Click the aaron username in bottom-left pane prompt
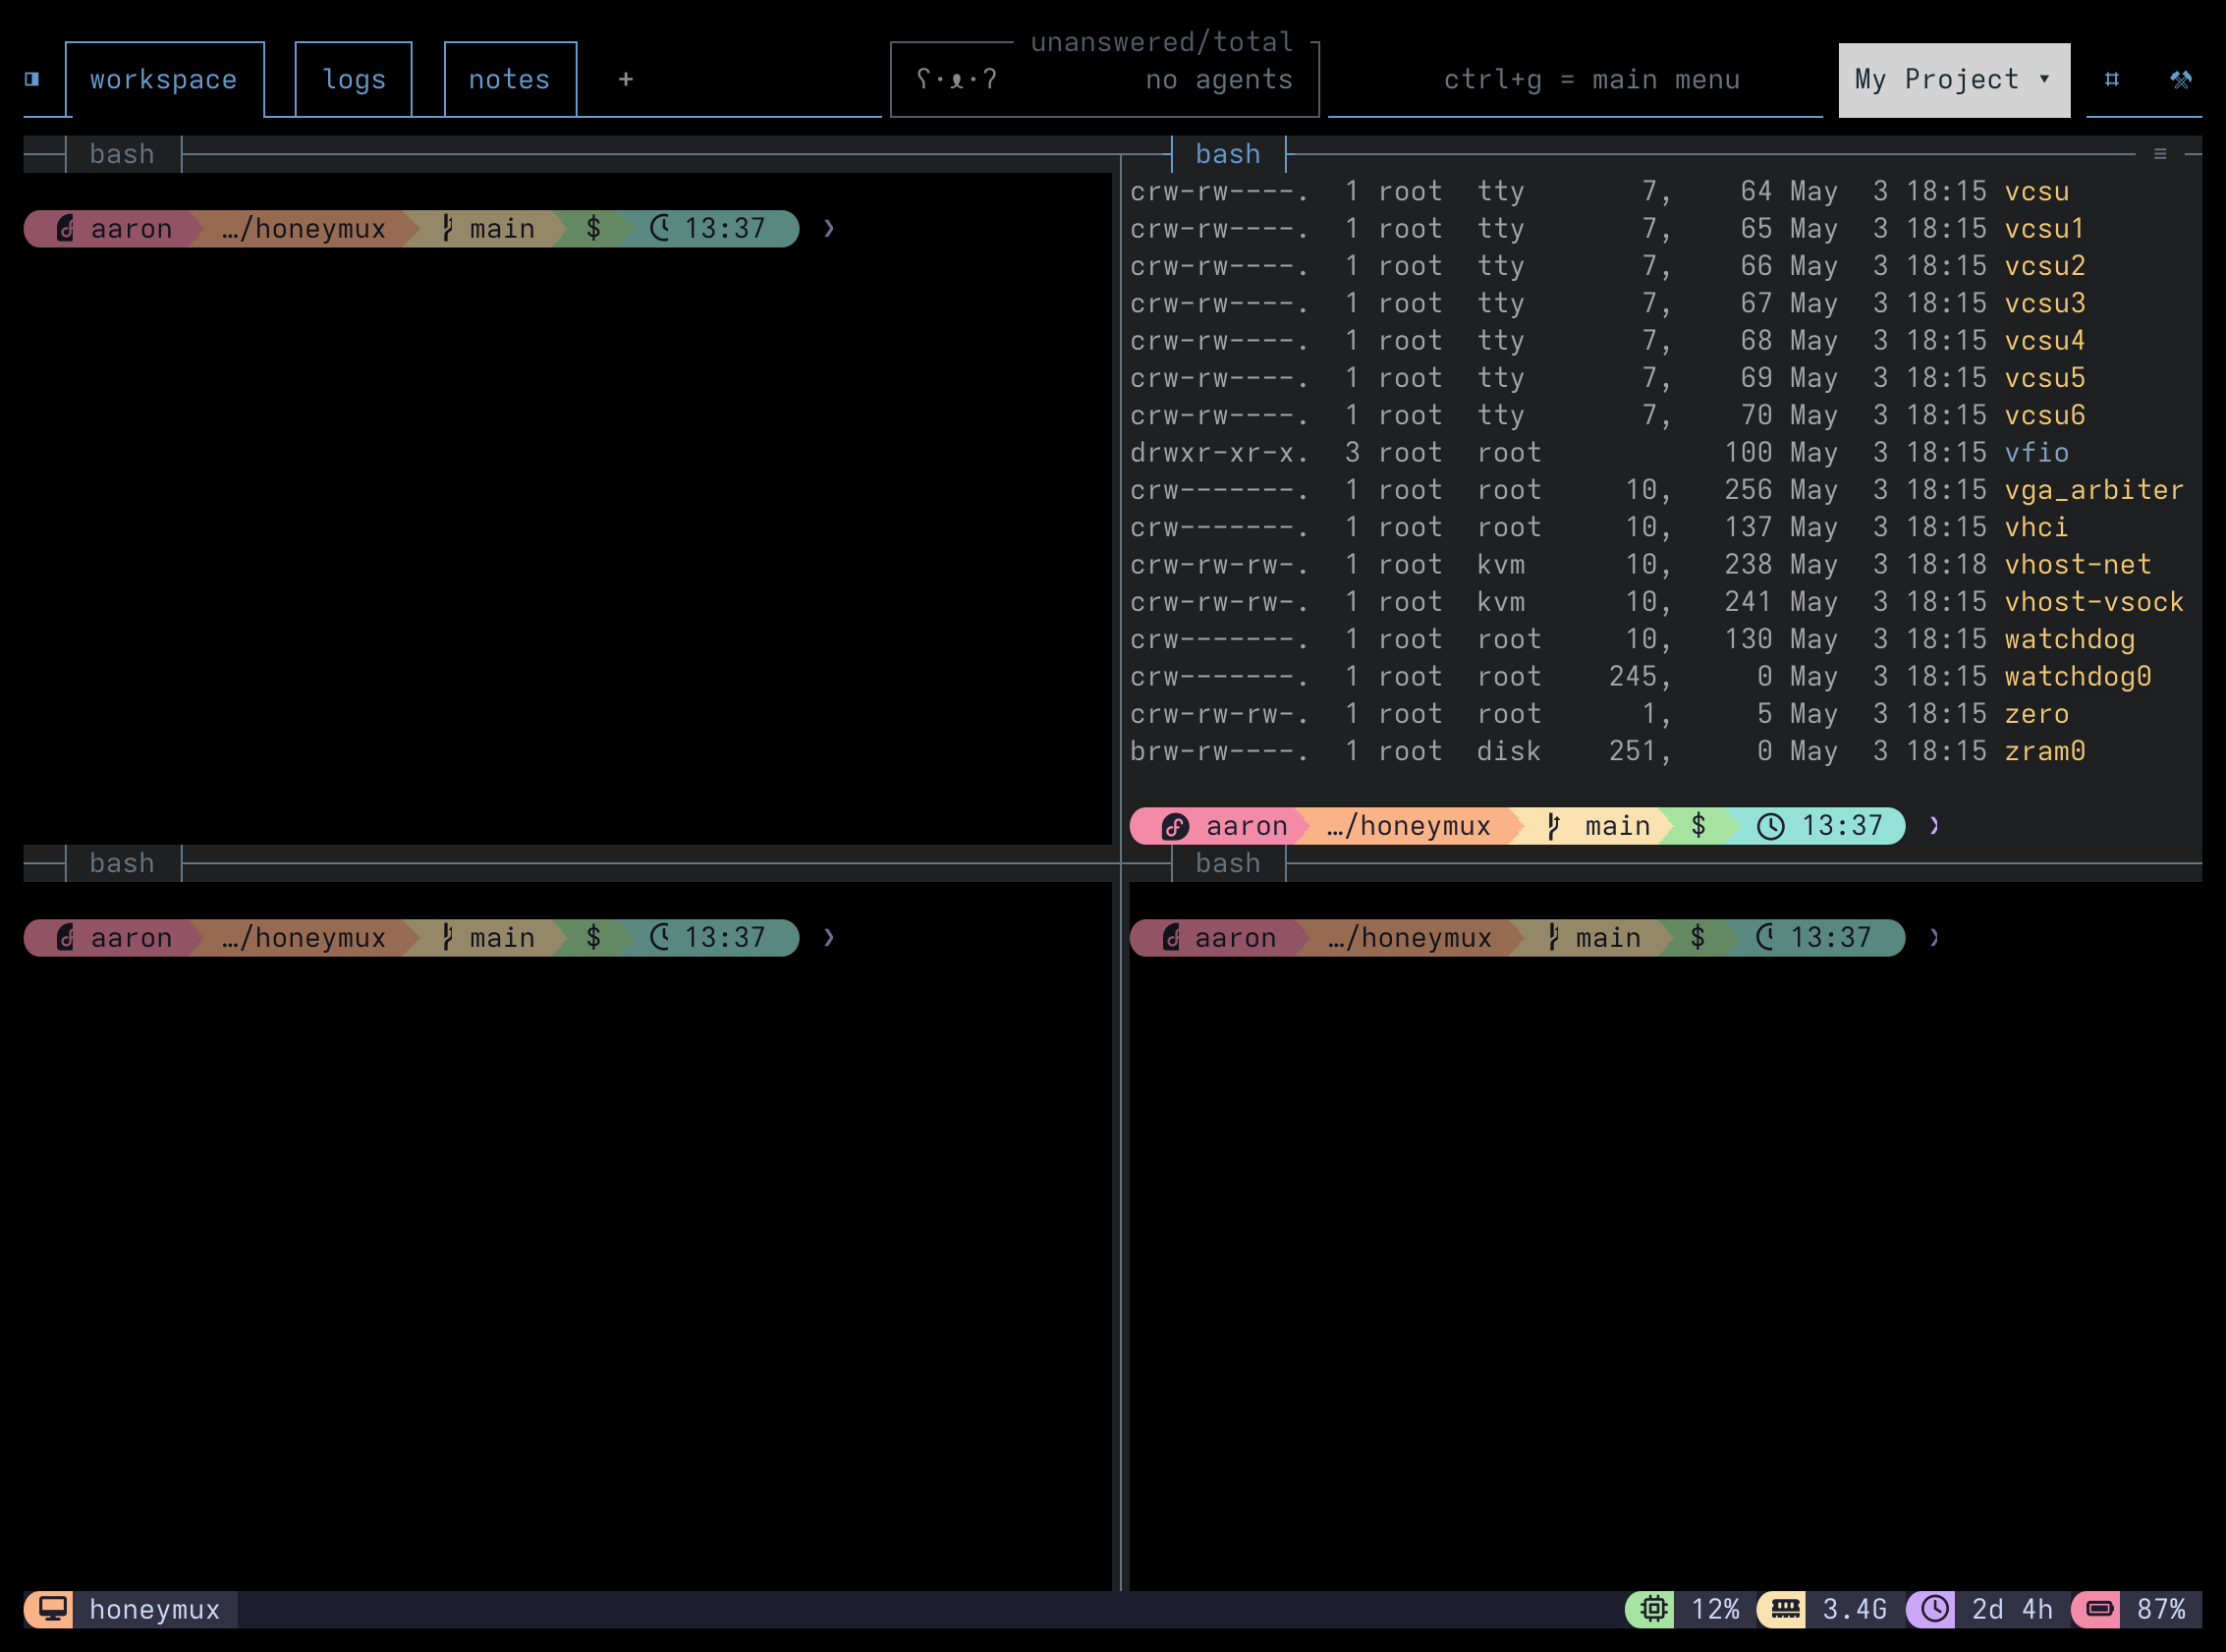Image resolution: width=2226 pixels, height=1652 pixels. click(131, 938)
